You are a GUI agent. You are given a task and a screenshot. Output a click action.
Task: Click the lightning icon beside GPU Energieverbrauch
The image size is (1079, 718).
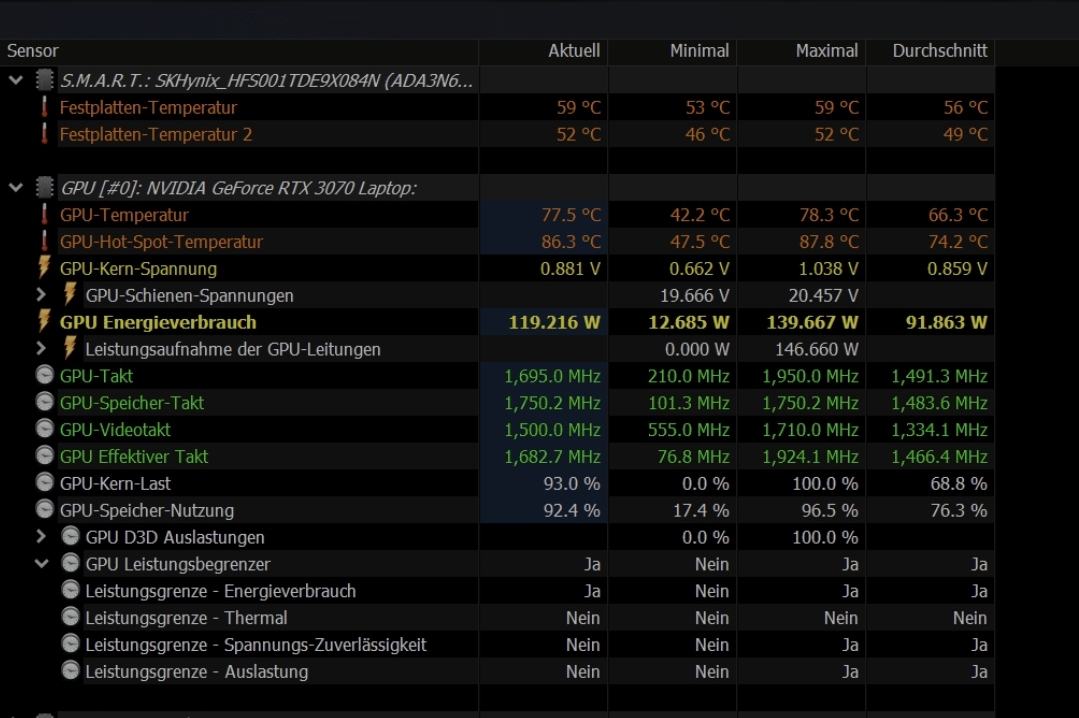coord(44,322)
